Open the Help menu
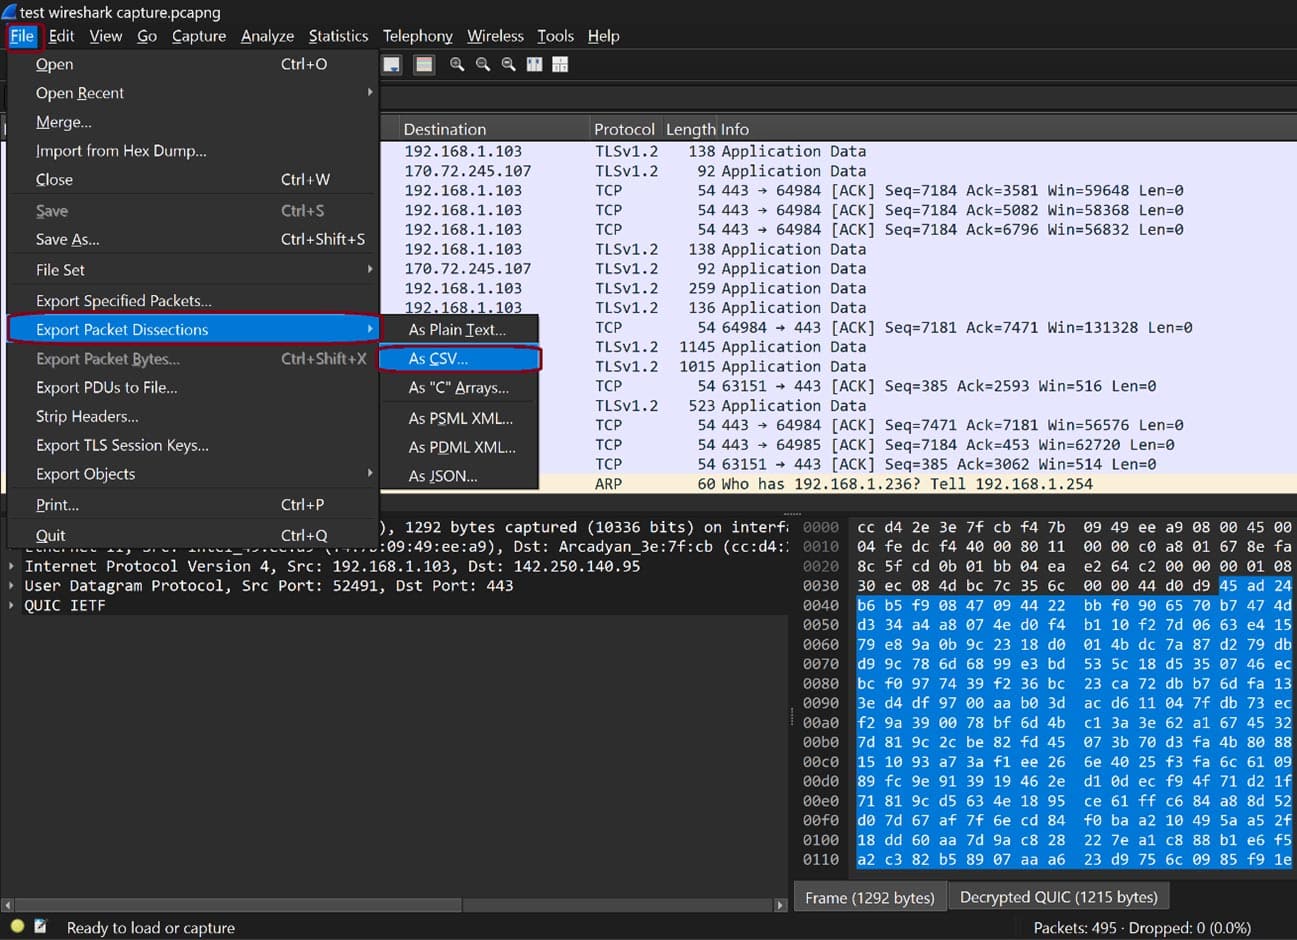 (x=603, y=36)
